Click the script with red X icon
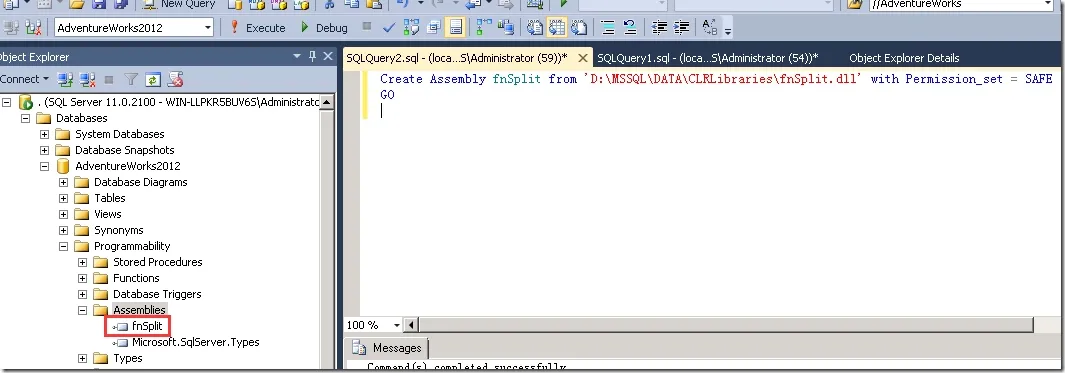Viewport: 1065px width, 373px height. pos(175,79)
